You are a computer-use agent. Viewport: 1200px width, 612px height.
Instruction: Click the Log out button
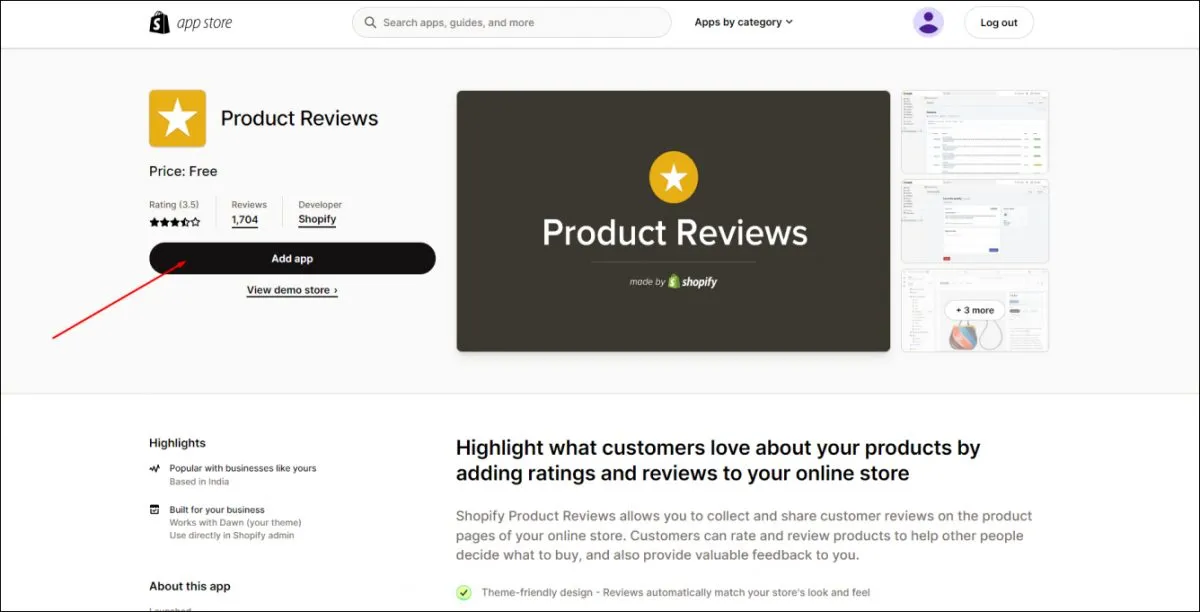point(998,22)
